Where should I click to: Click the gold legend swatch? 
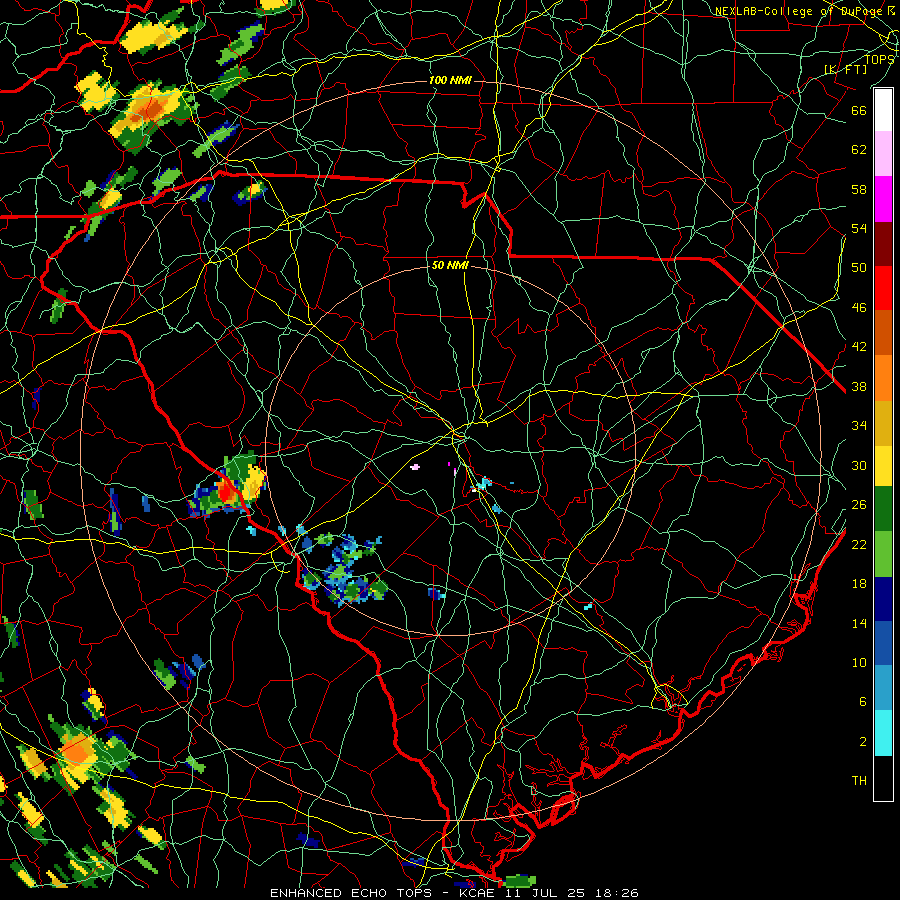[883, 422]
